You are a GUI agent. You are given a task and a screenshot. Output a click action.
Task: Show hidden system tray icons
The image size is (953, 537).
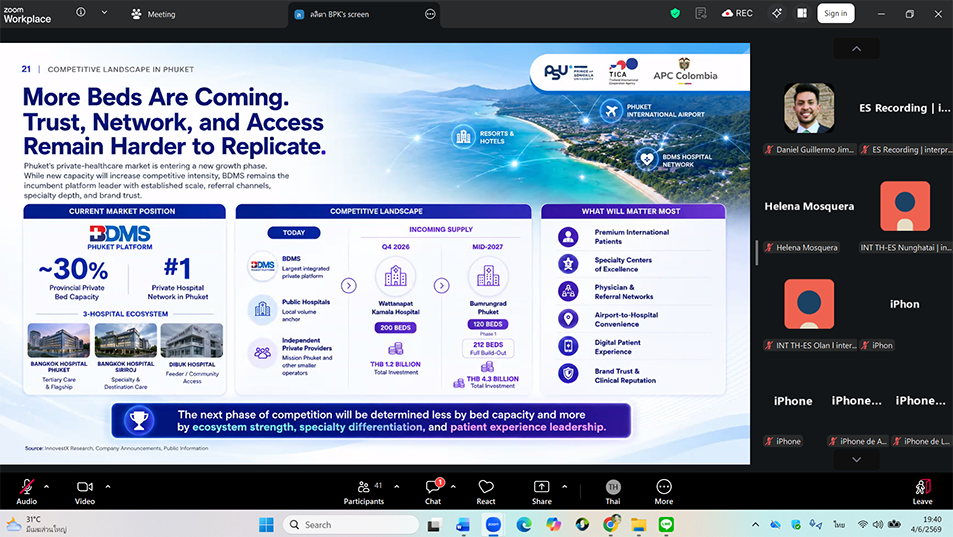pyautogui.click(x=755, y=525)
